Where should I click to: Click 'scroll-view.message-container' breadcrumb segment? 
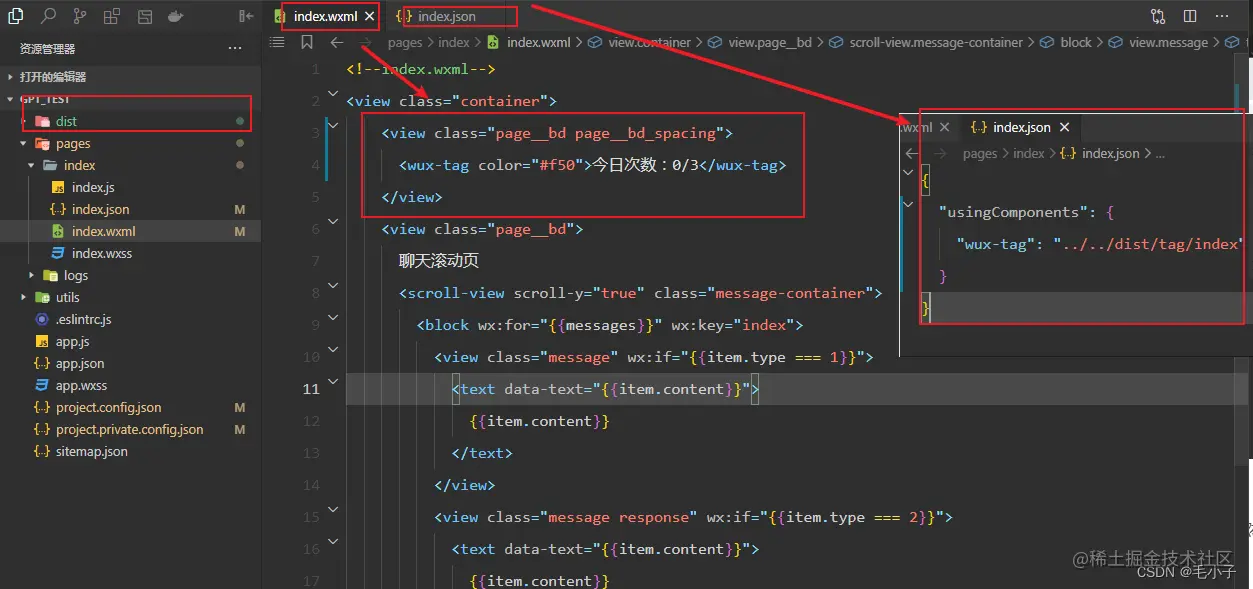[936, 42]
